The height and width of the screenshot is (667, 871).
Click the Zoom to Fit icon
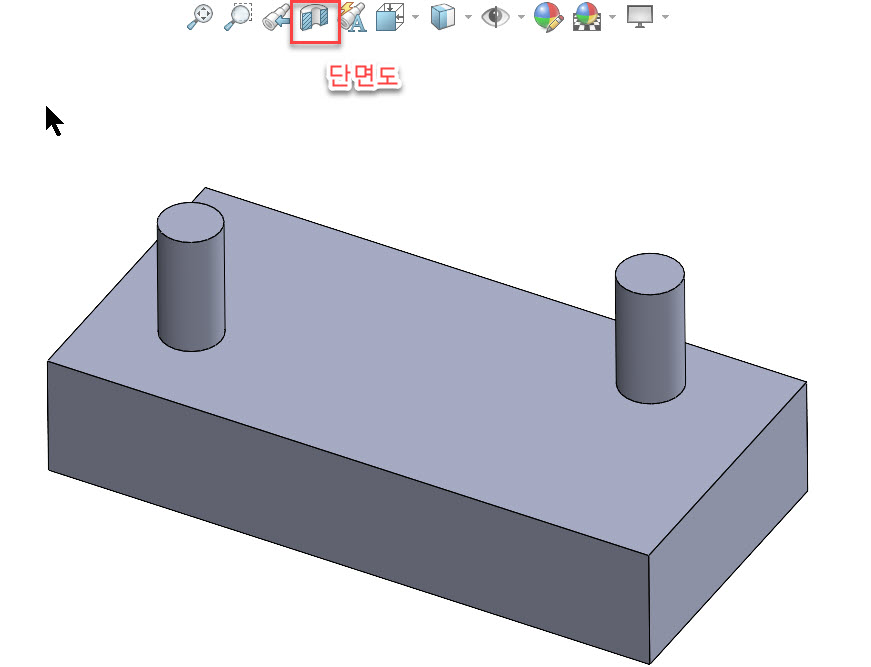pos(200,17)
